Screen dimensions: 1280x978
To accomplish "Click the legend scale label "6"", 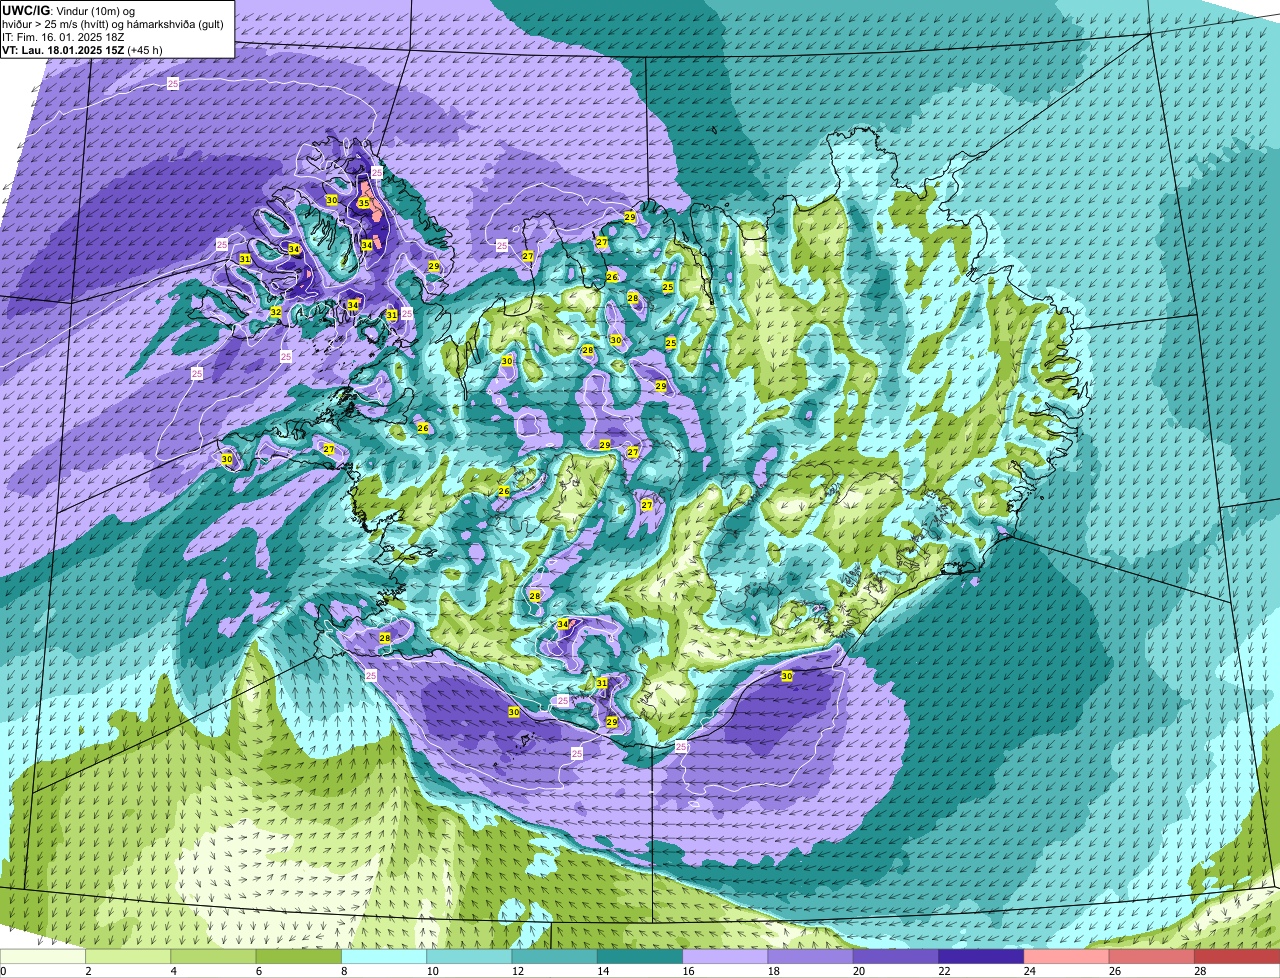I will pyautogui.click(x=259, y=971).
